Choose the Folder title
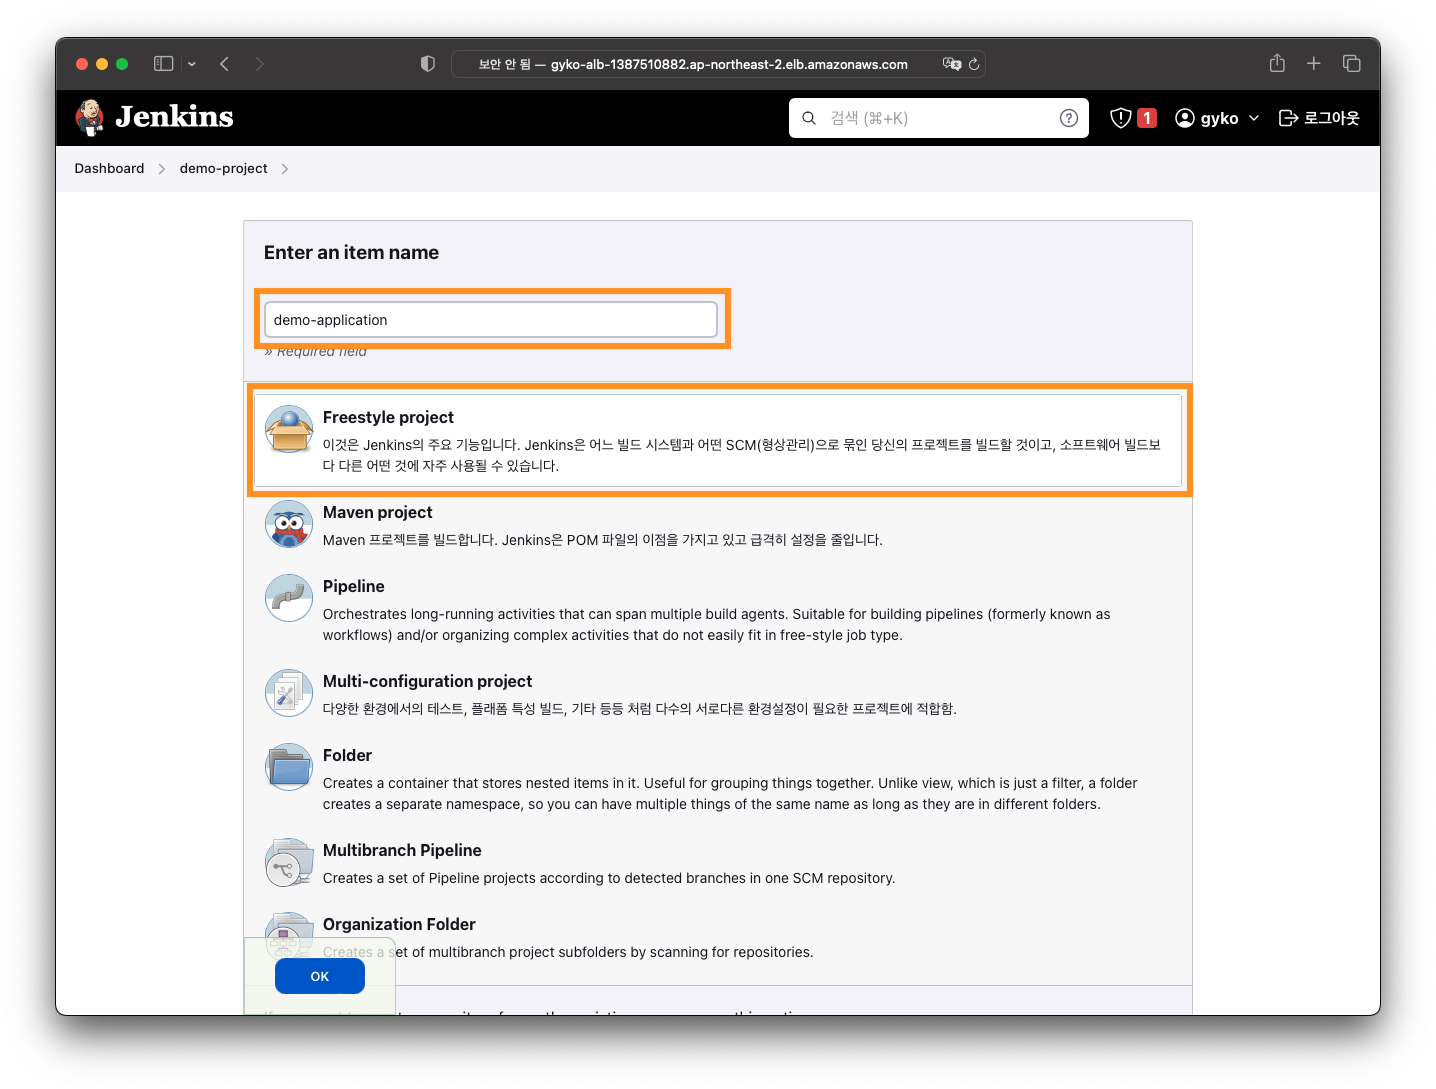Image resolution: width=1436 pixels, height=1089 pixels. click(347, 755)
